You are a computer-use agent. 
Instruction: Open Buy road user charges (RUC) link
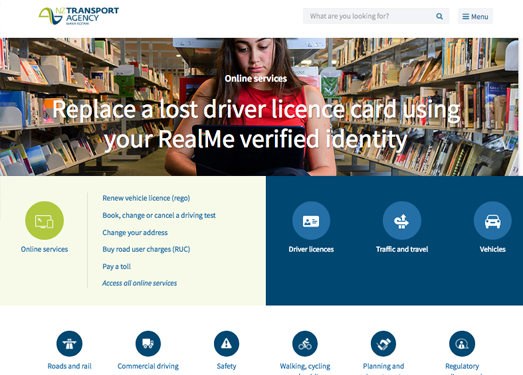point(146,249)
